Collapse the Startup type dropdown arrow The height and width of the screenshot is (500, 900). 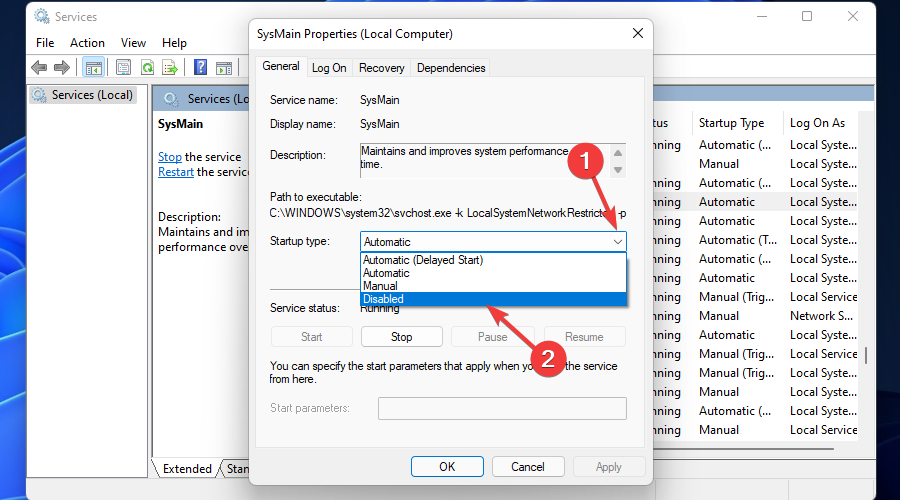[618, 242]
